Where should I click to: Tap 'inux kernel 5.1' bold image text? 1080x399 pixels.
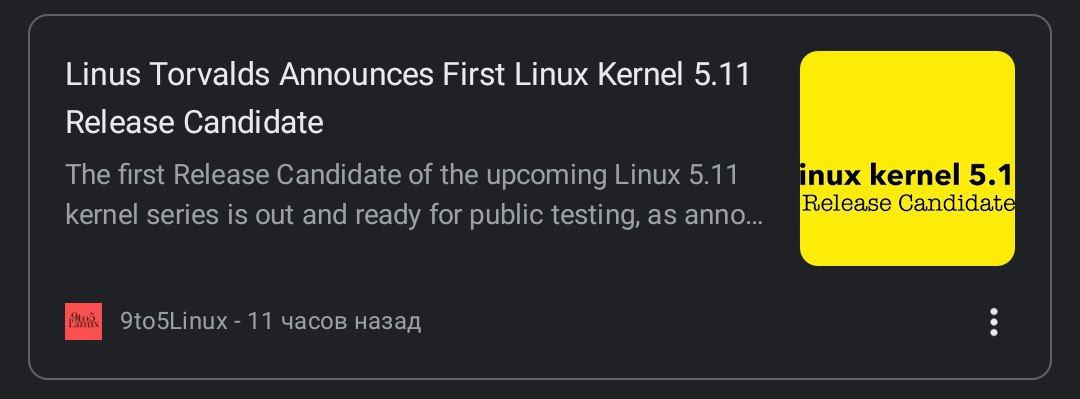[907, 176]
